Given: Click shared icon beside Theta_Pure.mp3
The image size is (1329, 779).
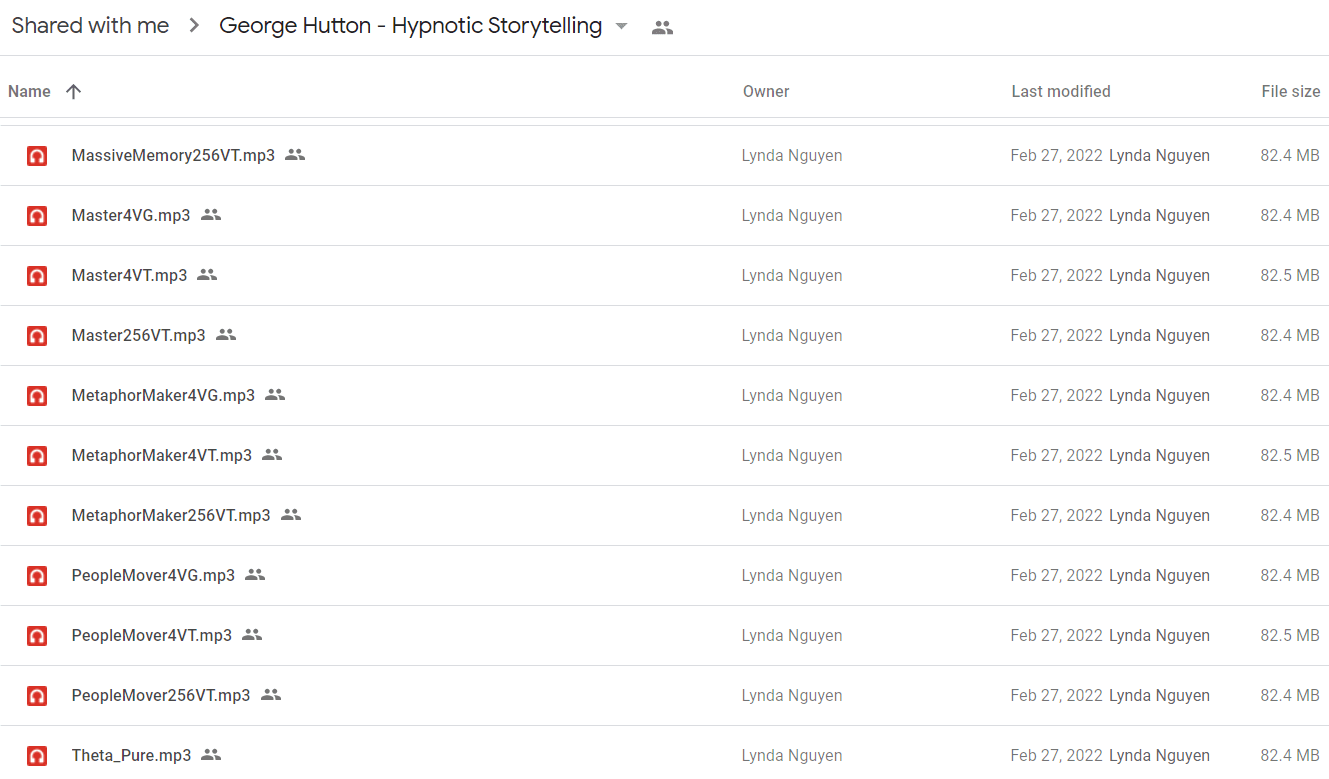Looking at the screenshot, I should 211,755.
